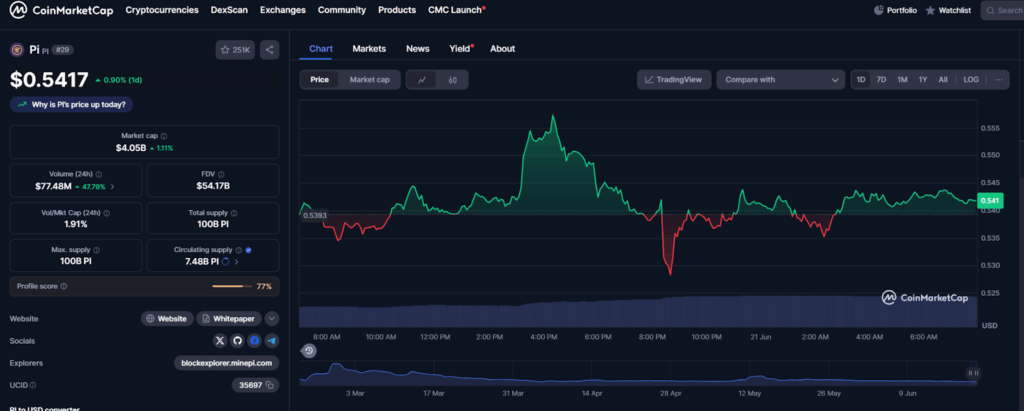
Task: Click the Market cap info icon
Action: 164,136
